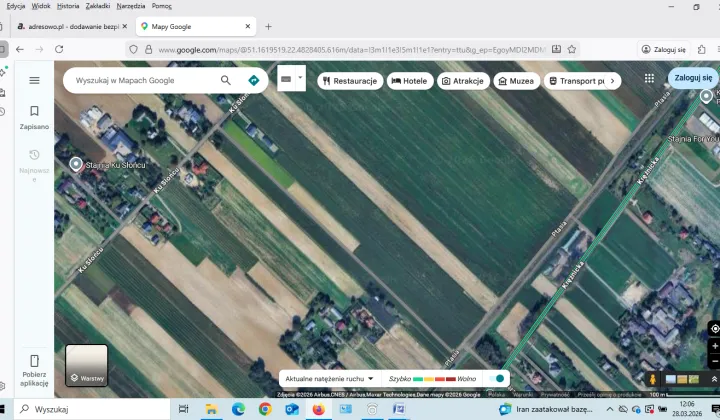Focus the Wyszukaj w Mapach Google field
Screen dimensions: 720x420
[x=140, y=80]
